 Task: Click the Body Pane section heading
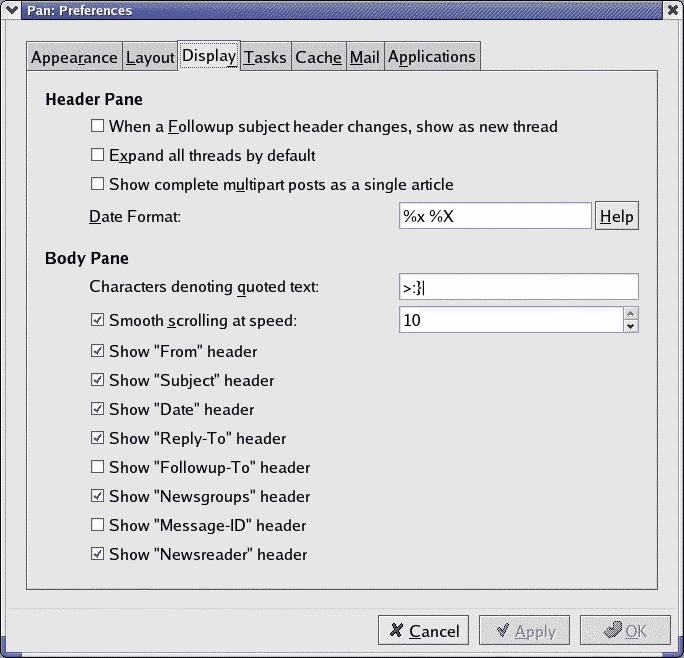tap(87, 258)
